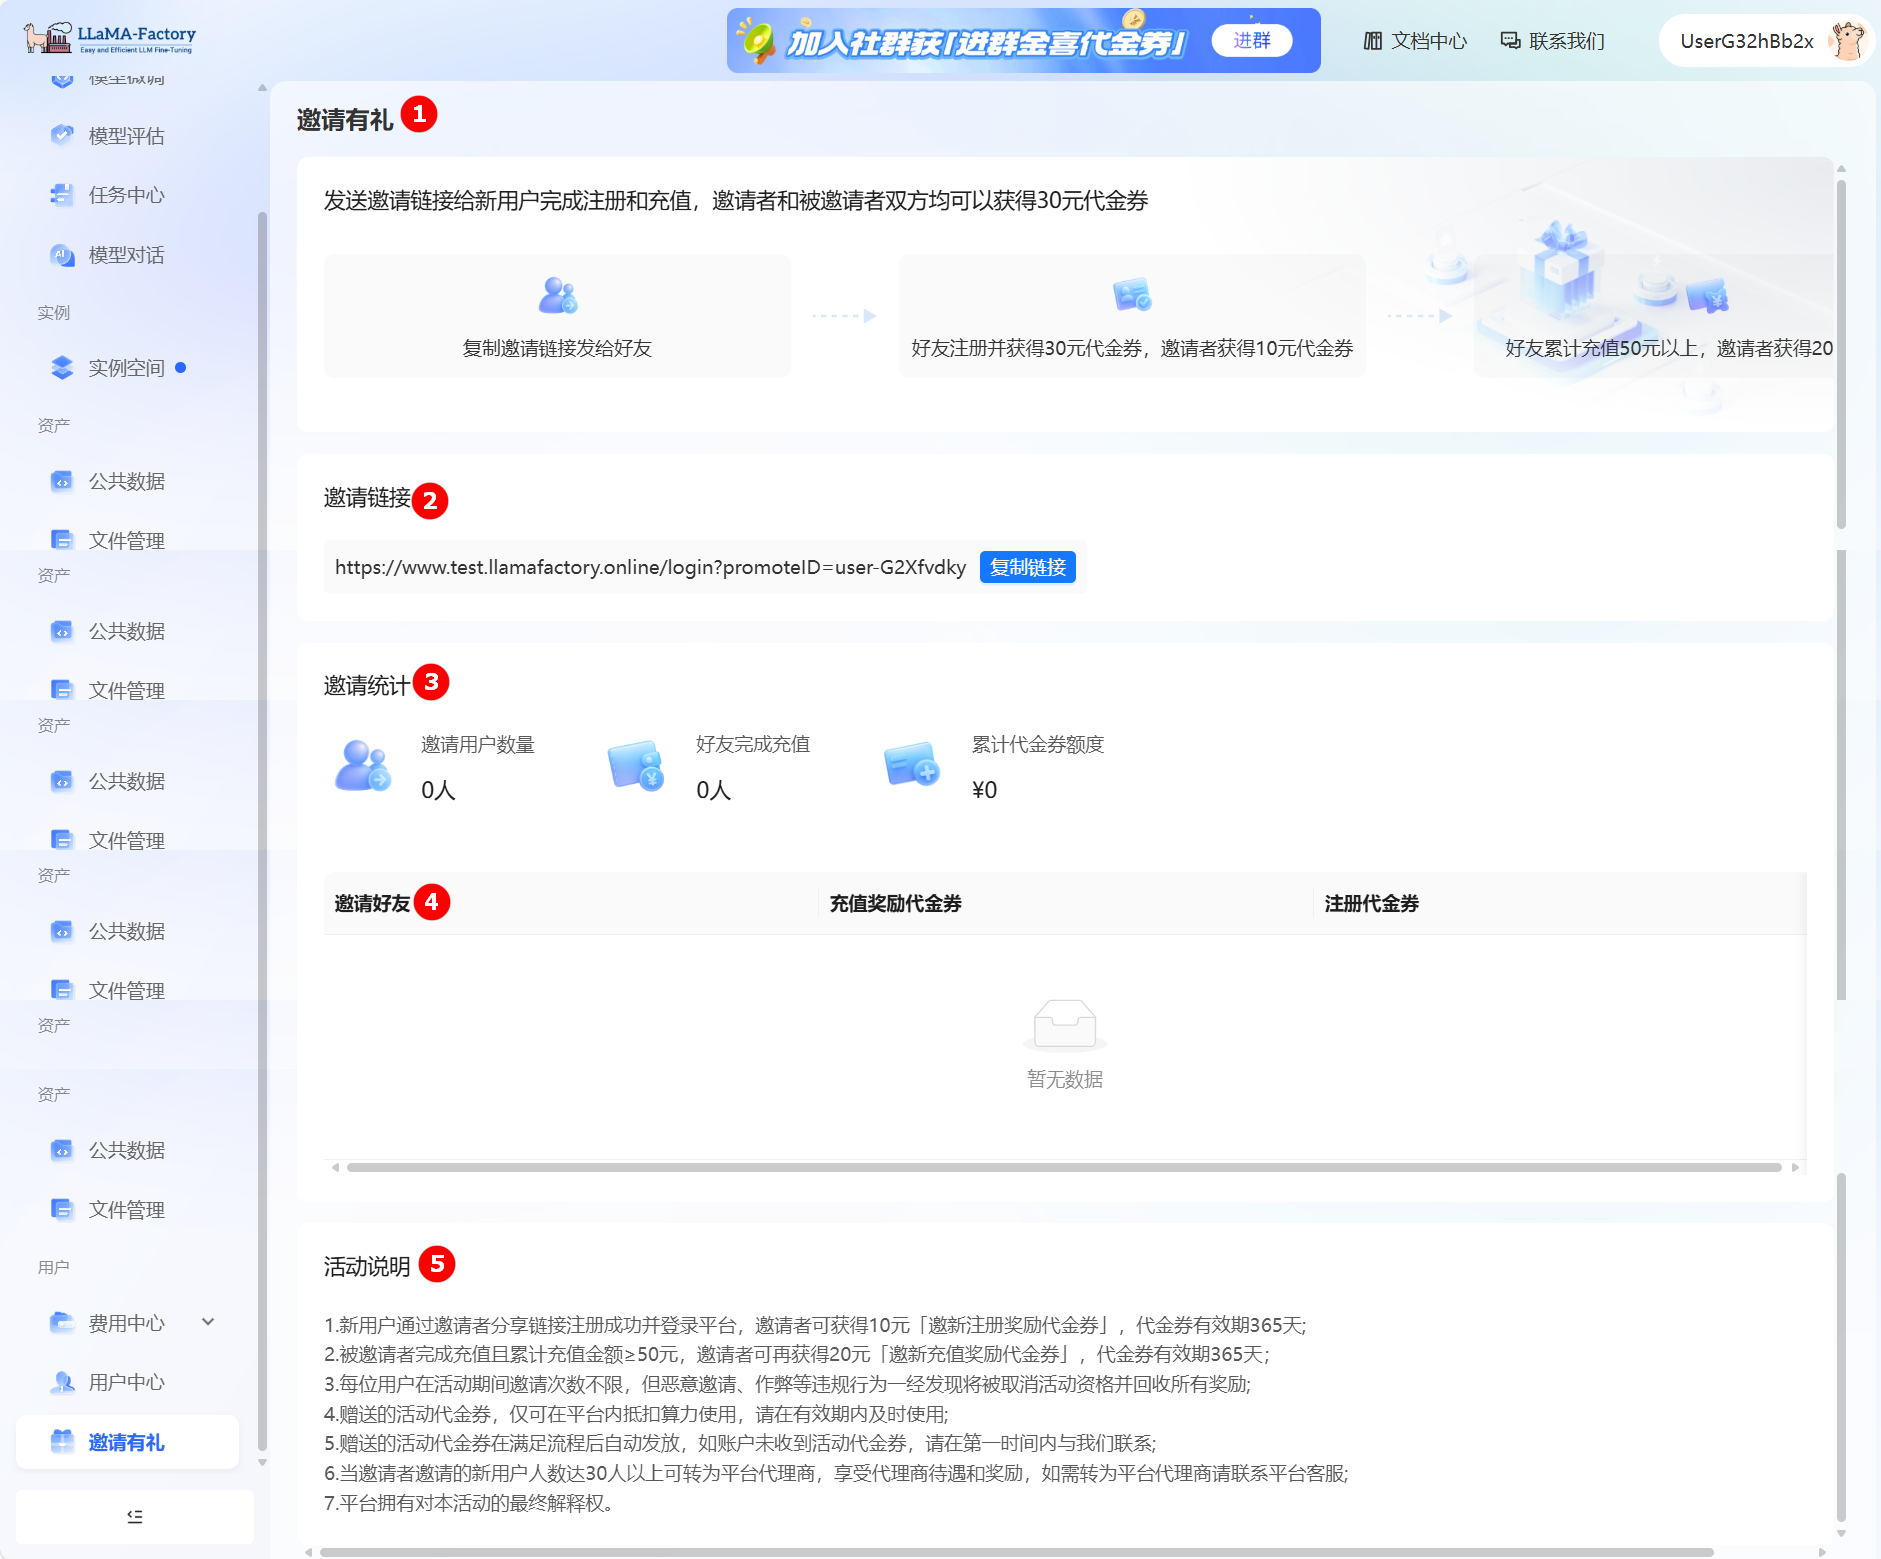The width and height of the screenshot is (1881, 1559).
Task: Collapse the sidebar with the fold icon
Action: (135, 1516)
